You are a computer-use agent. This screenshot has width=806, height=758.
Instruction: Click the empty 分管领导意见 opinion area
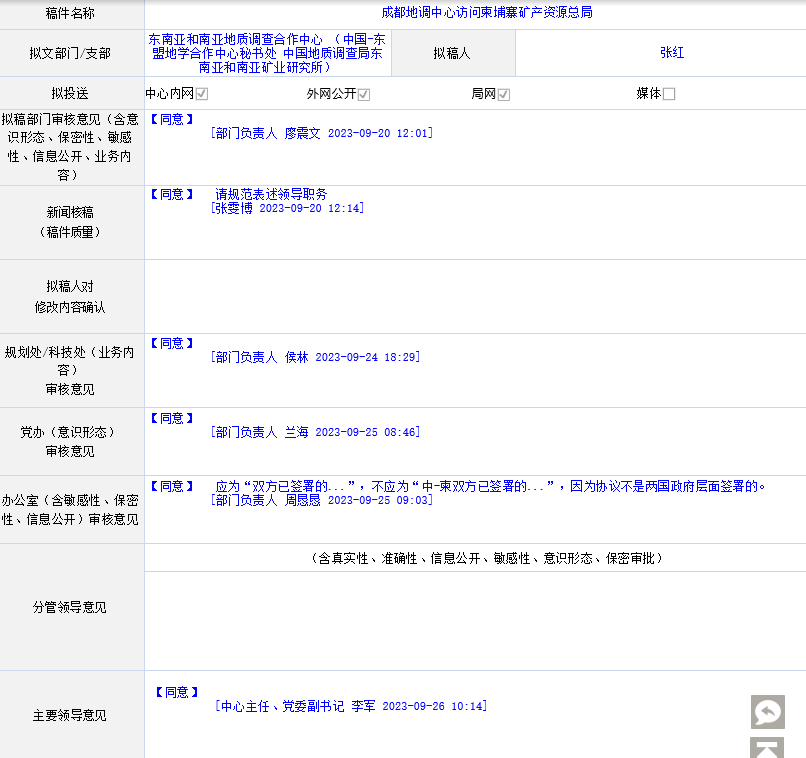(x=475, y=620)
